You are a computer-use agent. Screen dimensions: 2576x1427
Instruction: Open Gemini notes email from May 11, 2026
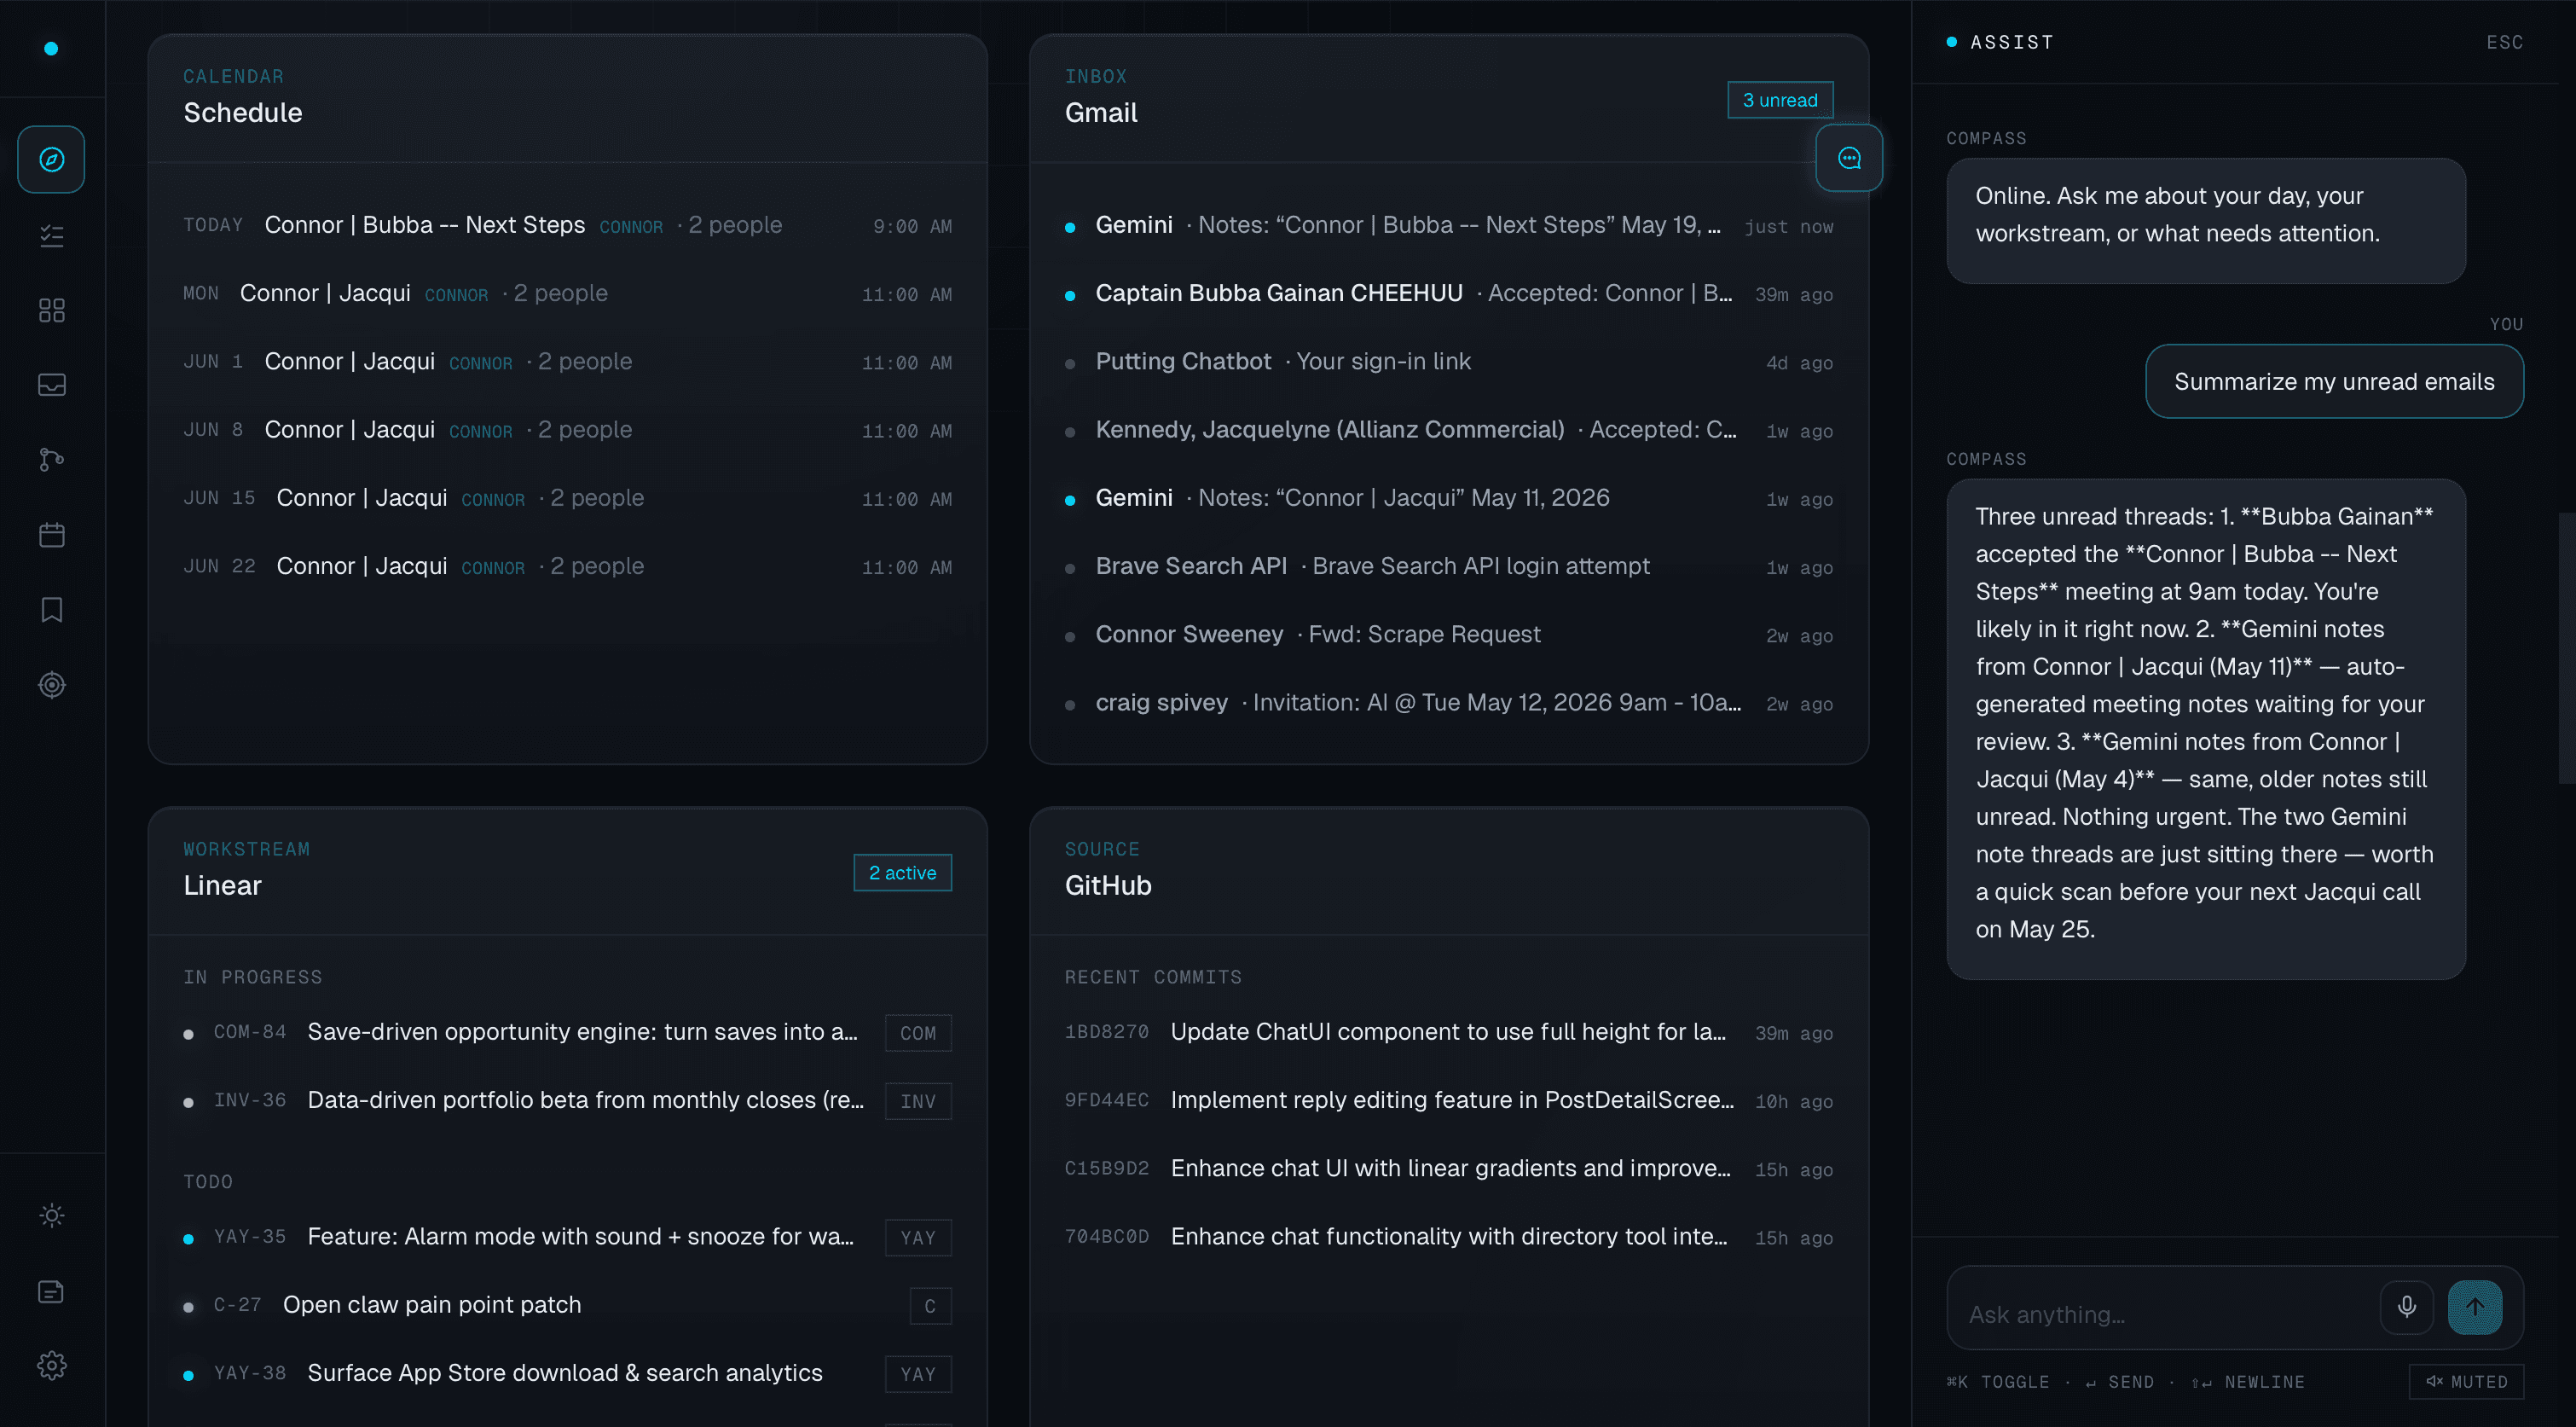(1449, 498)
